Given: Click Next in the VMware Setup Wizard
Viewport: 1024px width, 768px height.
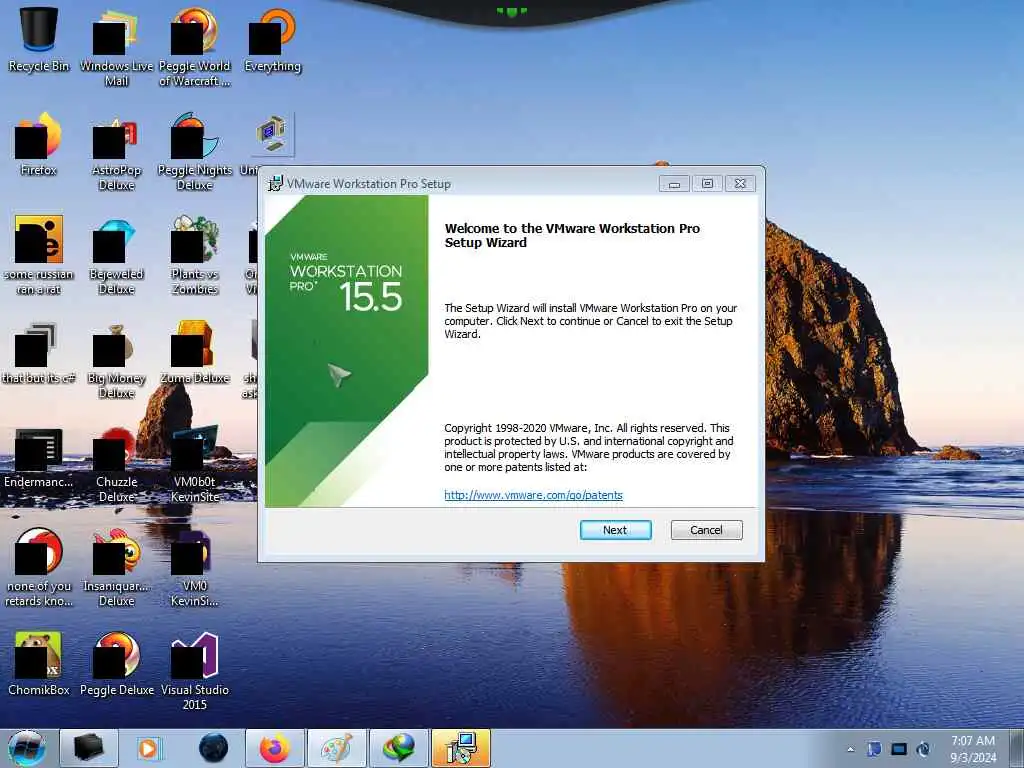Looking at the screenshot, I should (615, 530).
